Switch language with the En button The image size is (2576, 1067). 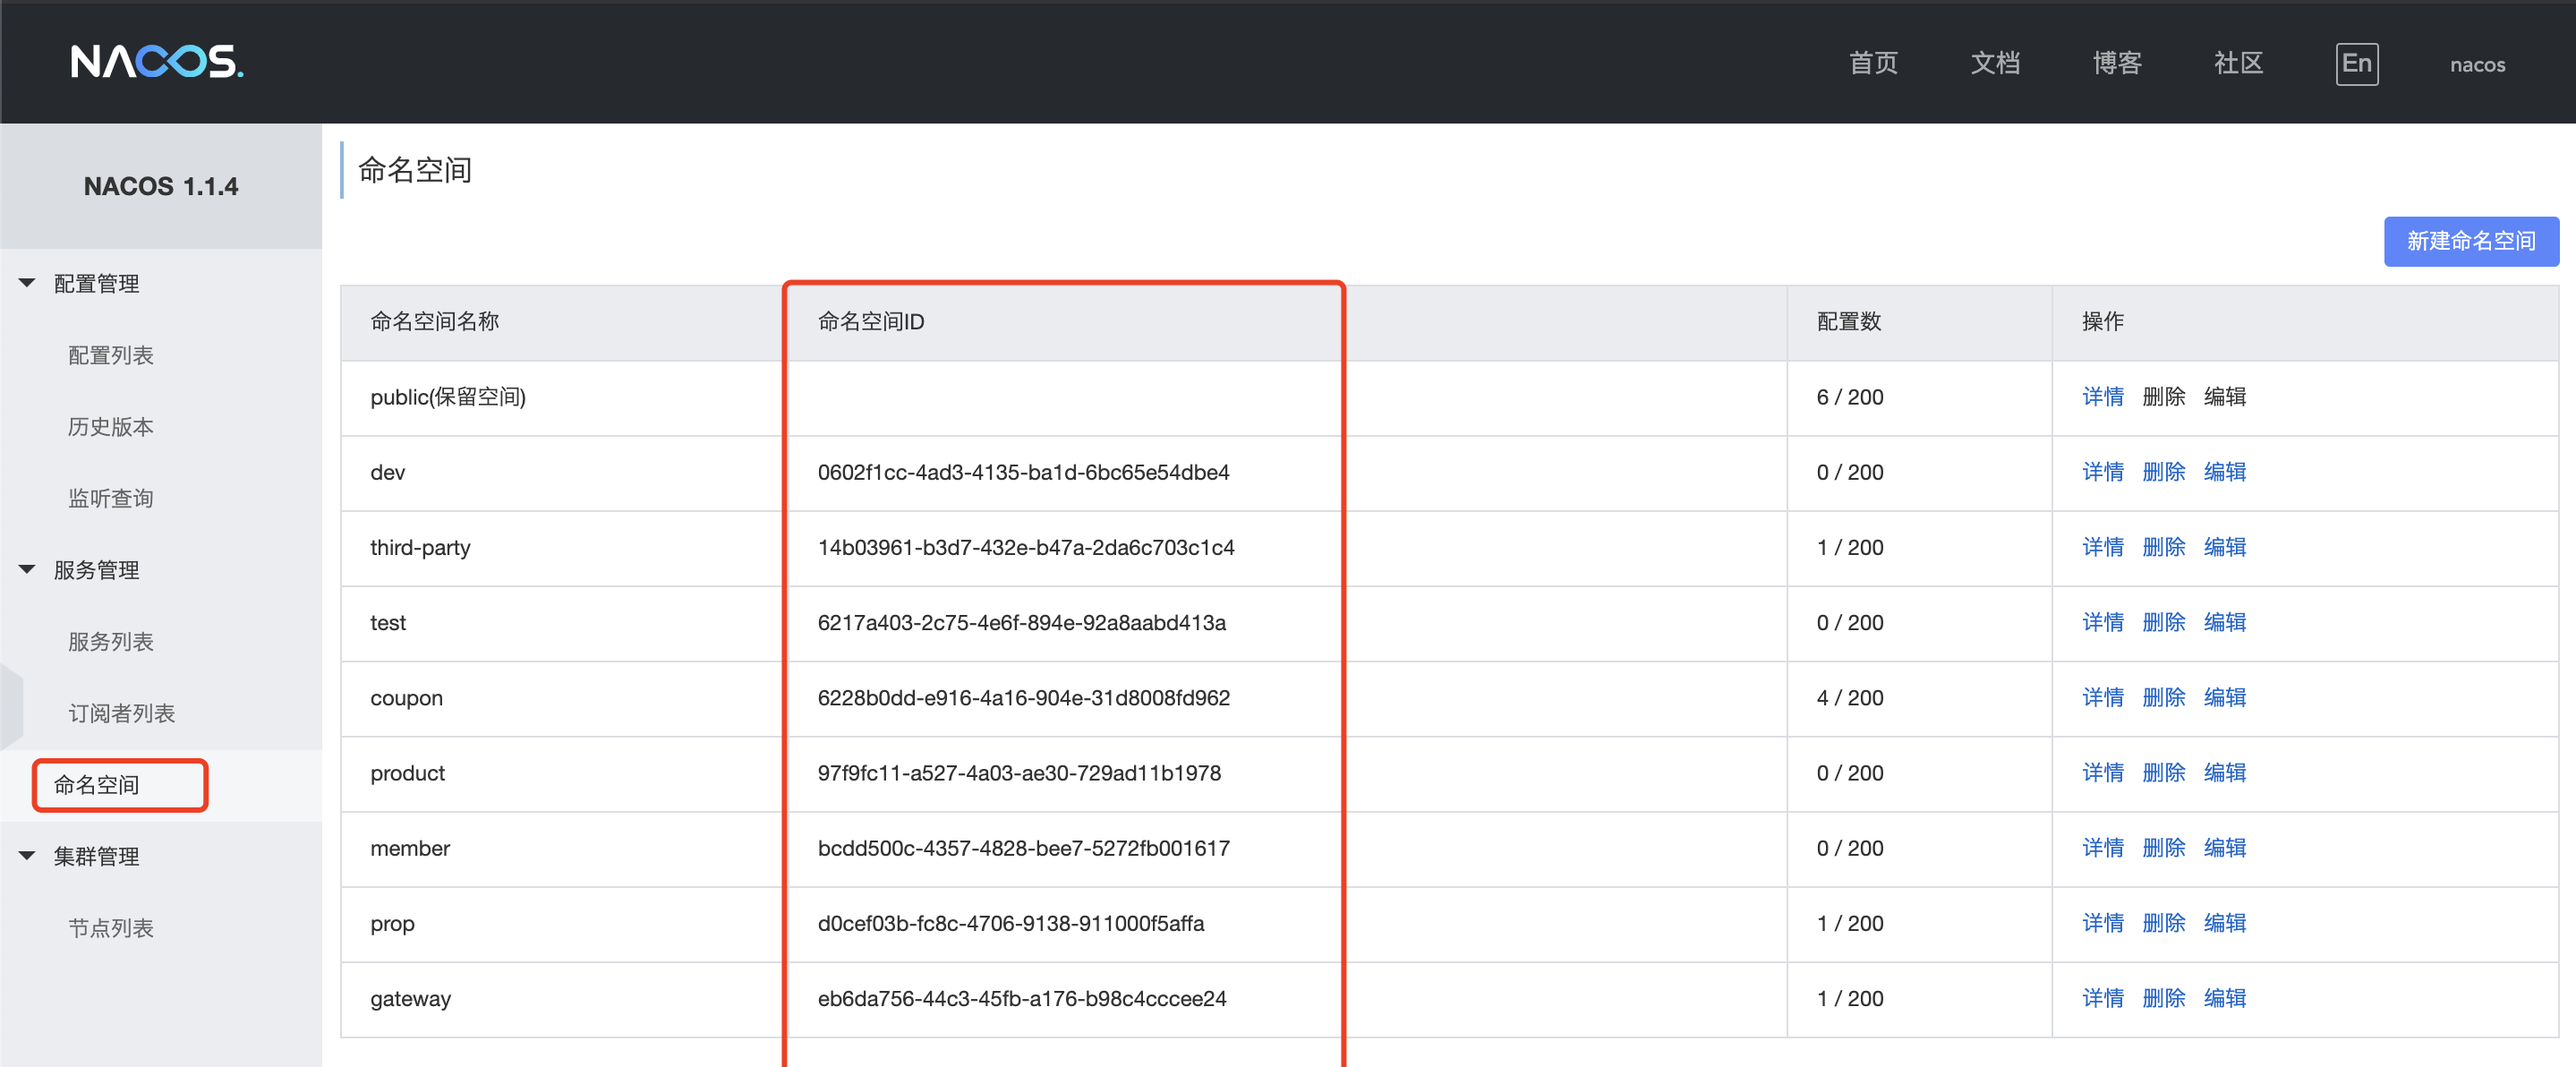2356,64
